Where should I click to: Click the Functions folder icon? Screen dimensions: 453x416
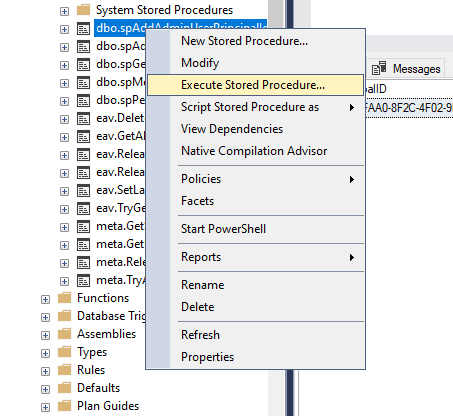click(x=64, y=298)
